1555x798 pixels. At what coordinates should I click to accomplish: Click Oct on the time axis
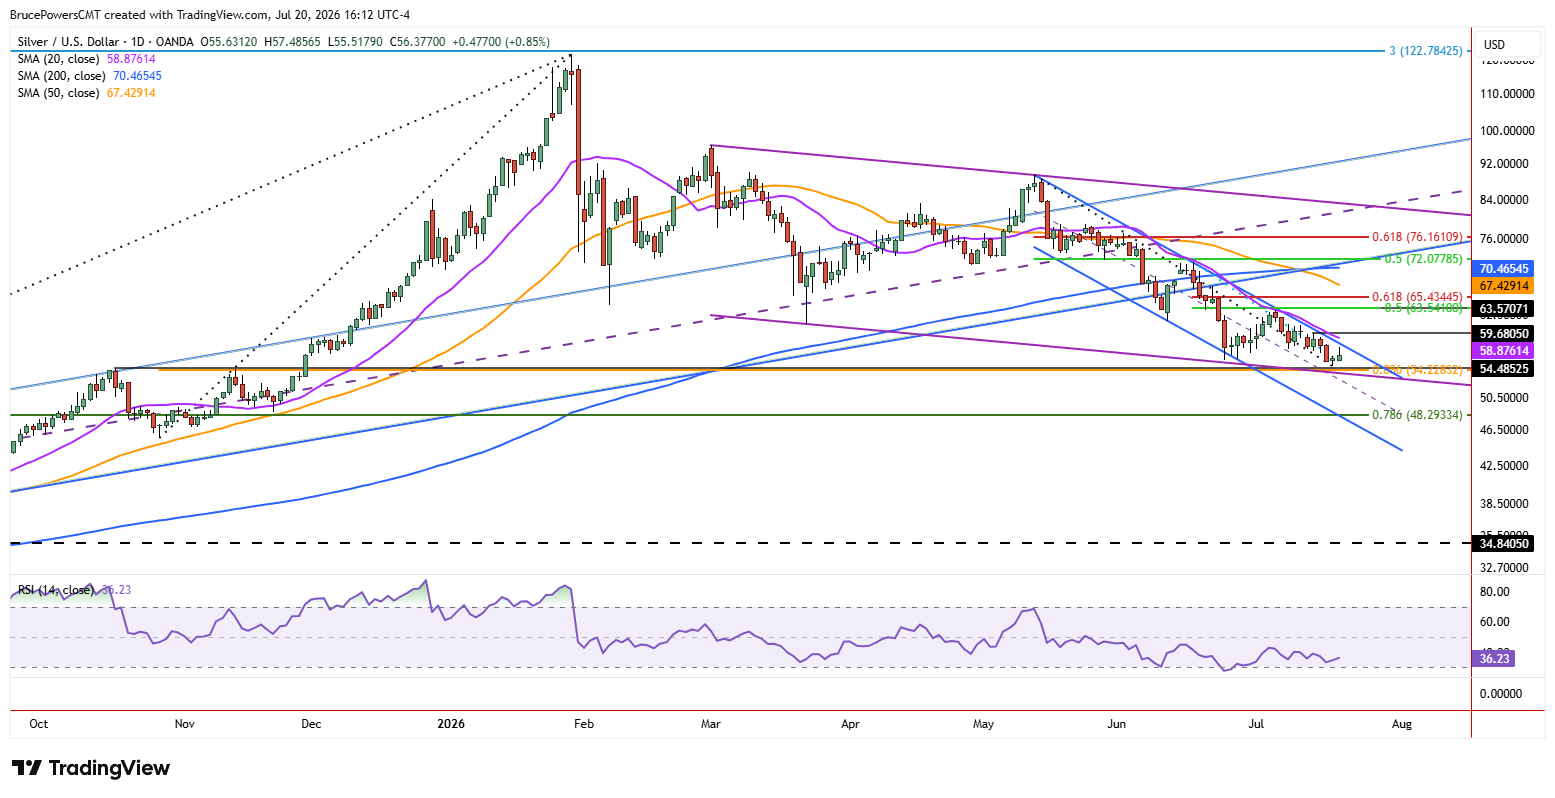tap(39, 722)
